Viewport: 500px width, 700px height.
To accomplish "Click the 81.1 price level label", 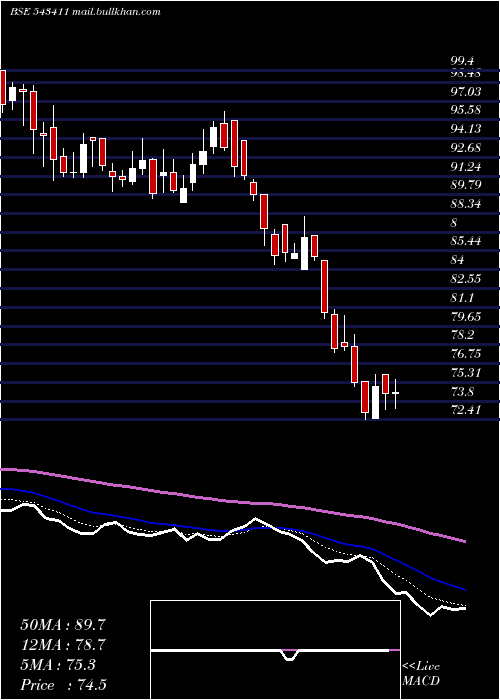I will point(463,298).
